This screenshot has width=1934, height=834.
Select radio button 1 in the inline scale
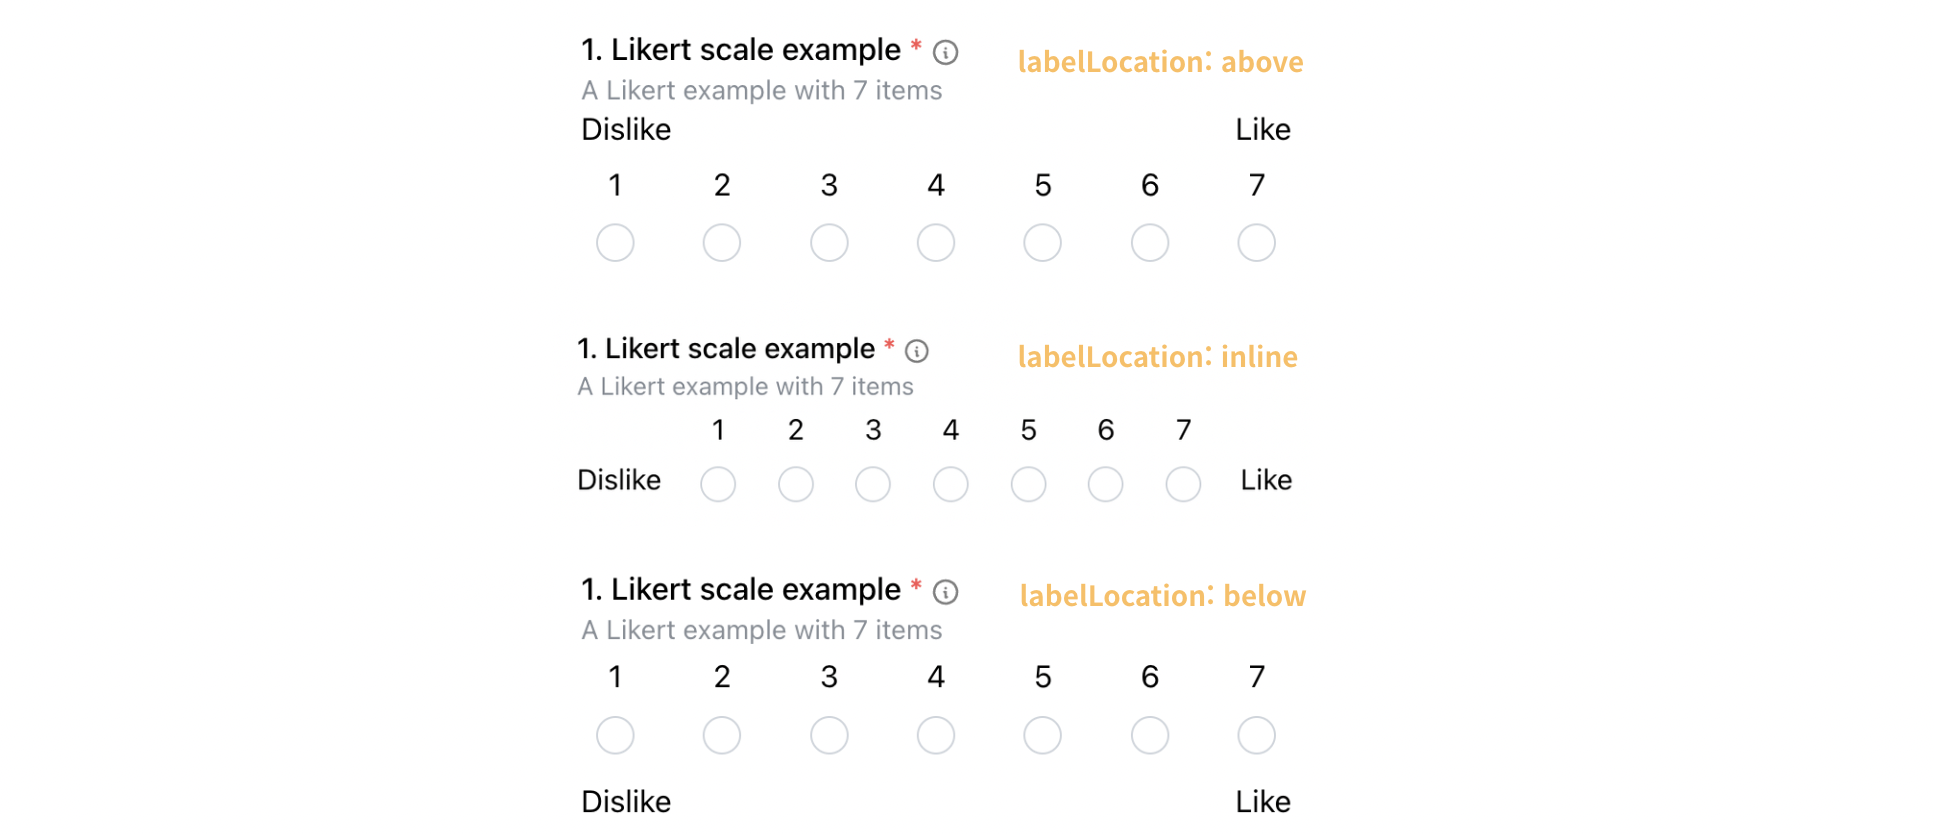coord(718,484)
